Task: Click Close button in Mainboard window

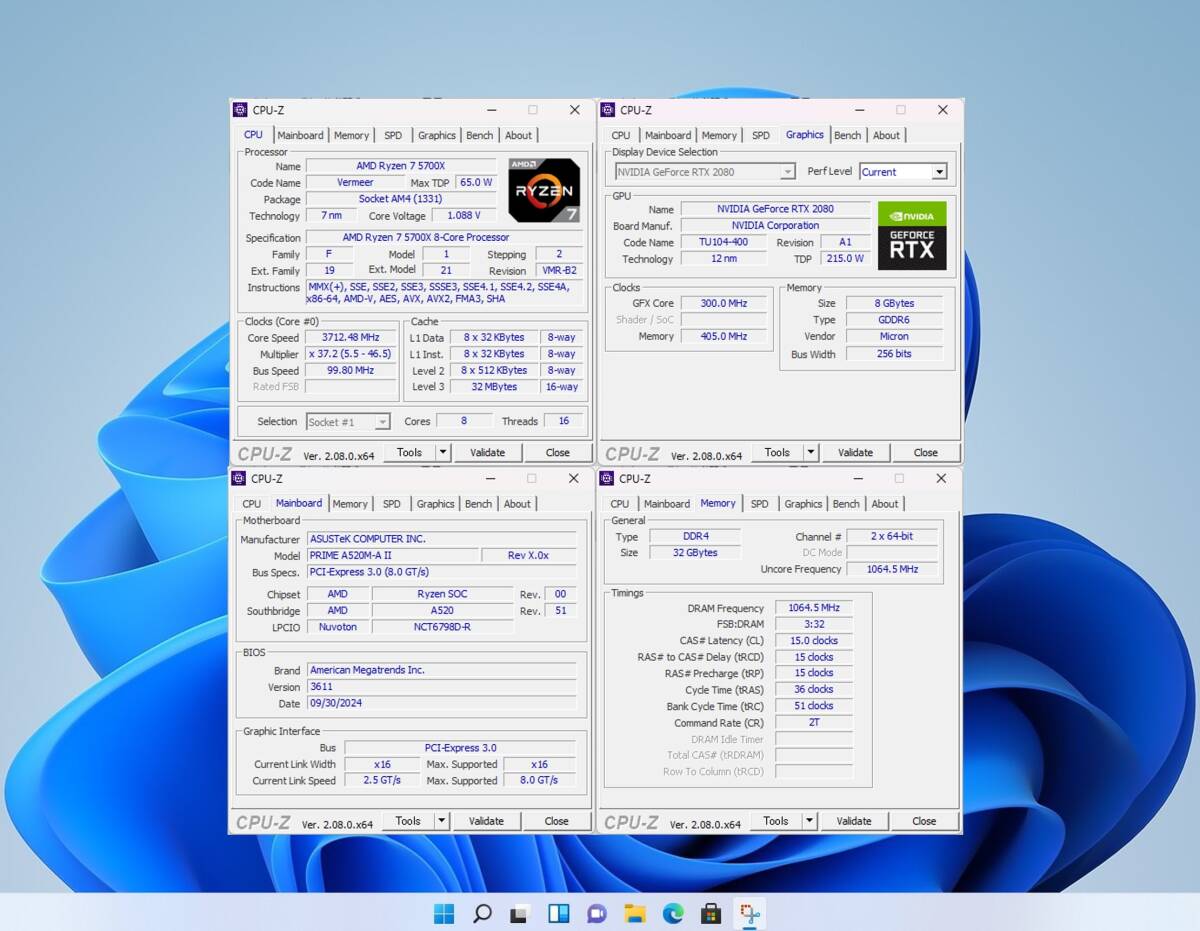Action: click(557, 821)
